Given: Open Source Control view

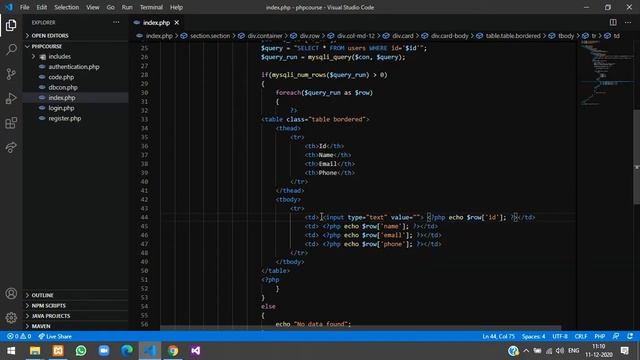Looking at the screenshot, I should [11, 74].
